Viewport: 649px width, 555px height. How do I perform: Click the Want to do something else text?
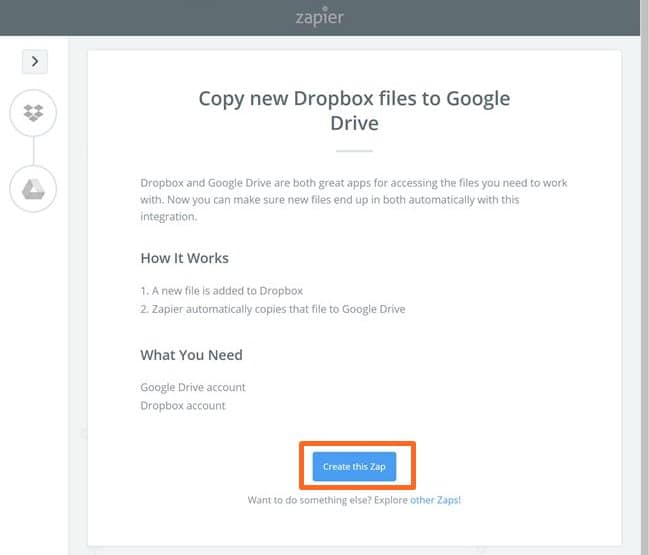327,499
